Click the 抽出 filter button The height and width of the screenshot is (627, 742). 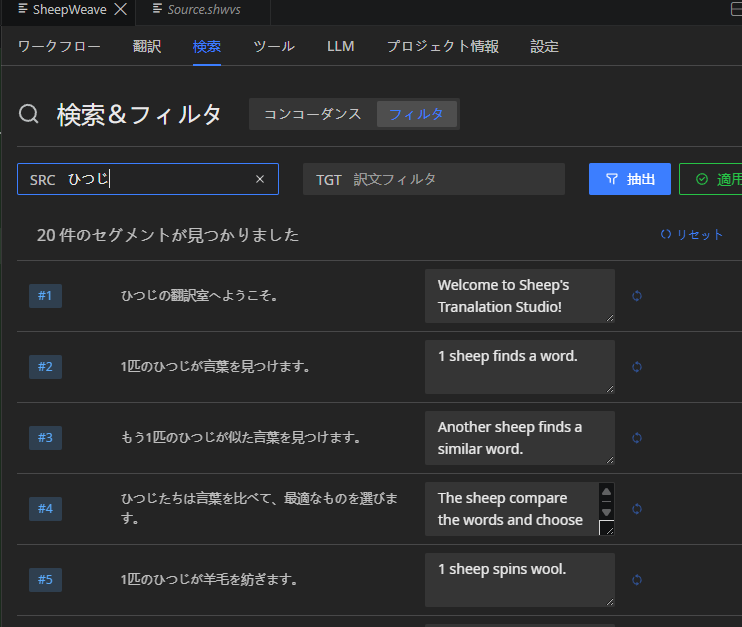pos(629,179)
